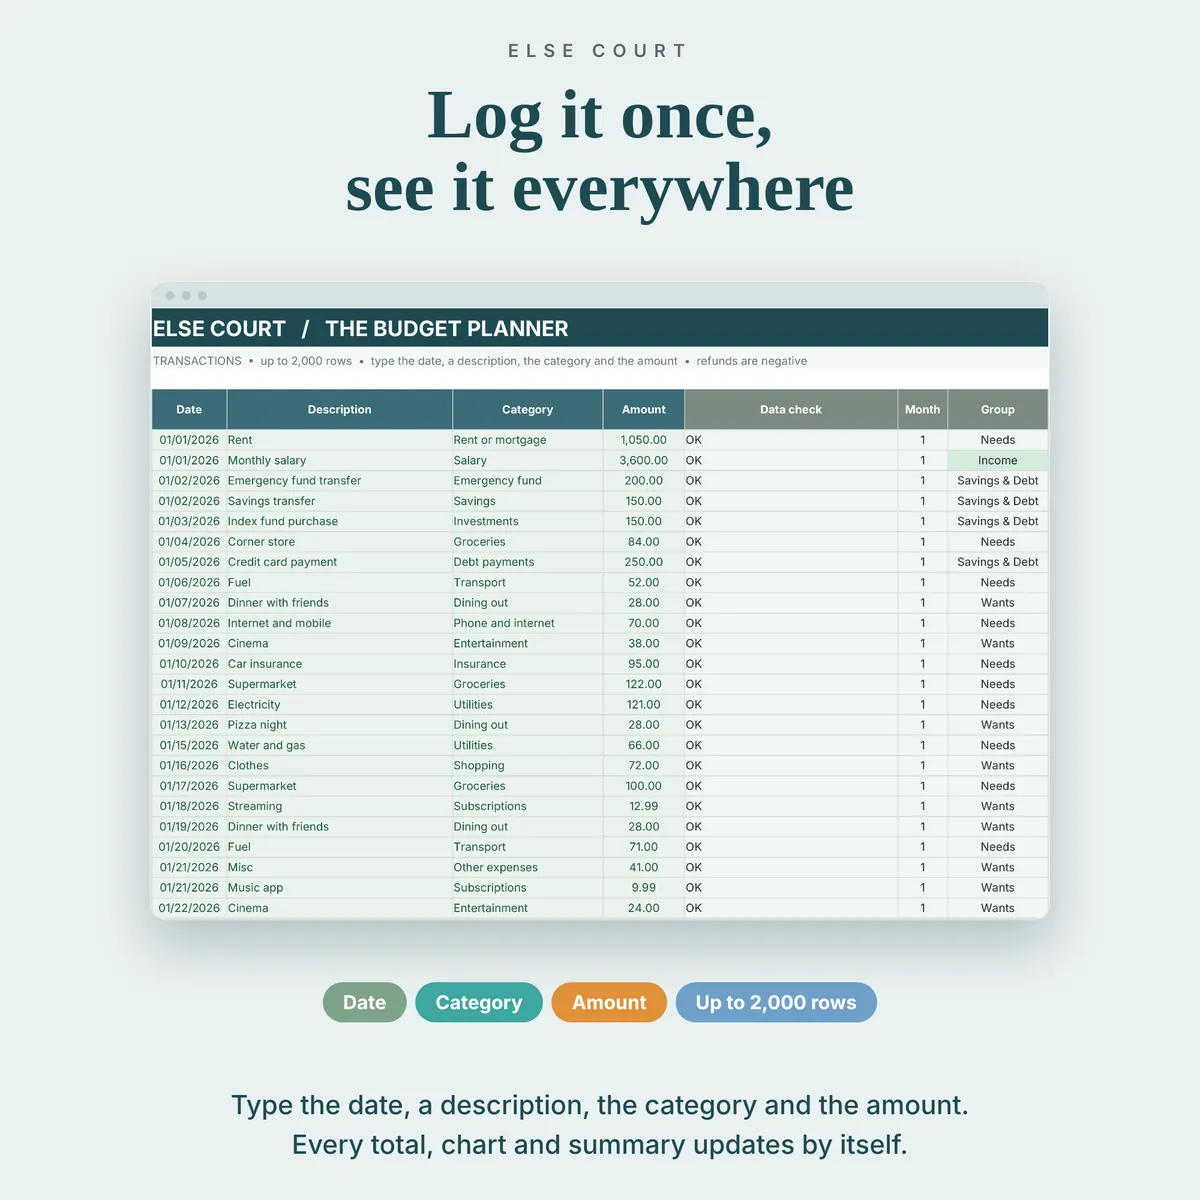Click the TRANSACTIONS label in subtitle row
The width and height of the screenshot is (1200, 1200).
[197, 361]
